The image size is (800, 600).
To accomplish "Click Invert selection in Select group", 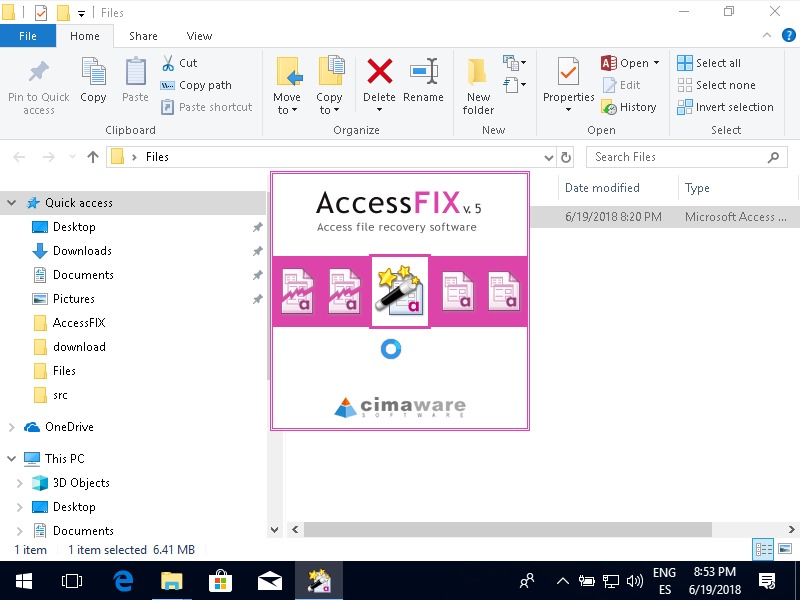I will [x=725, y=107].
